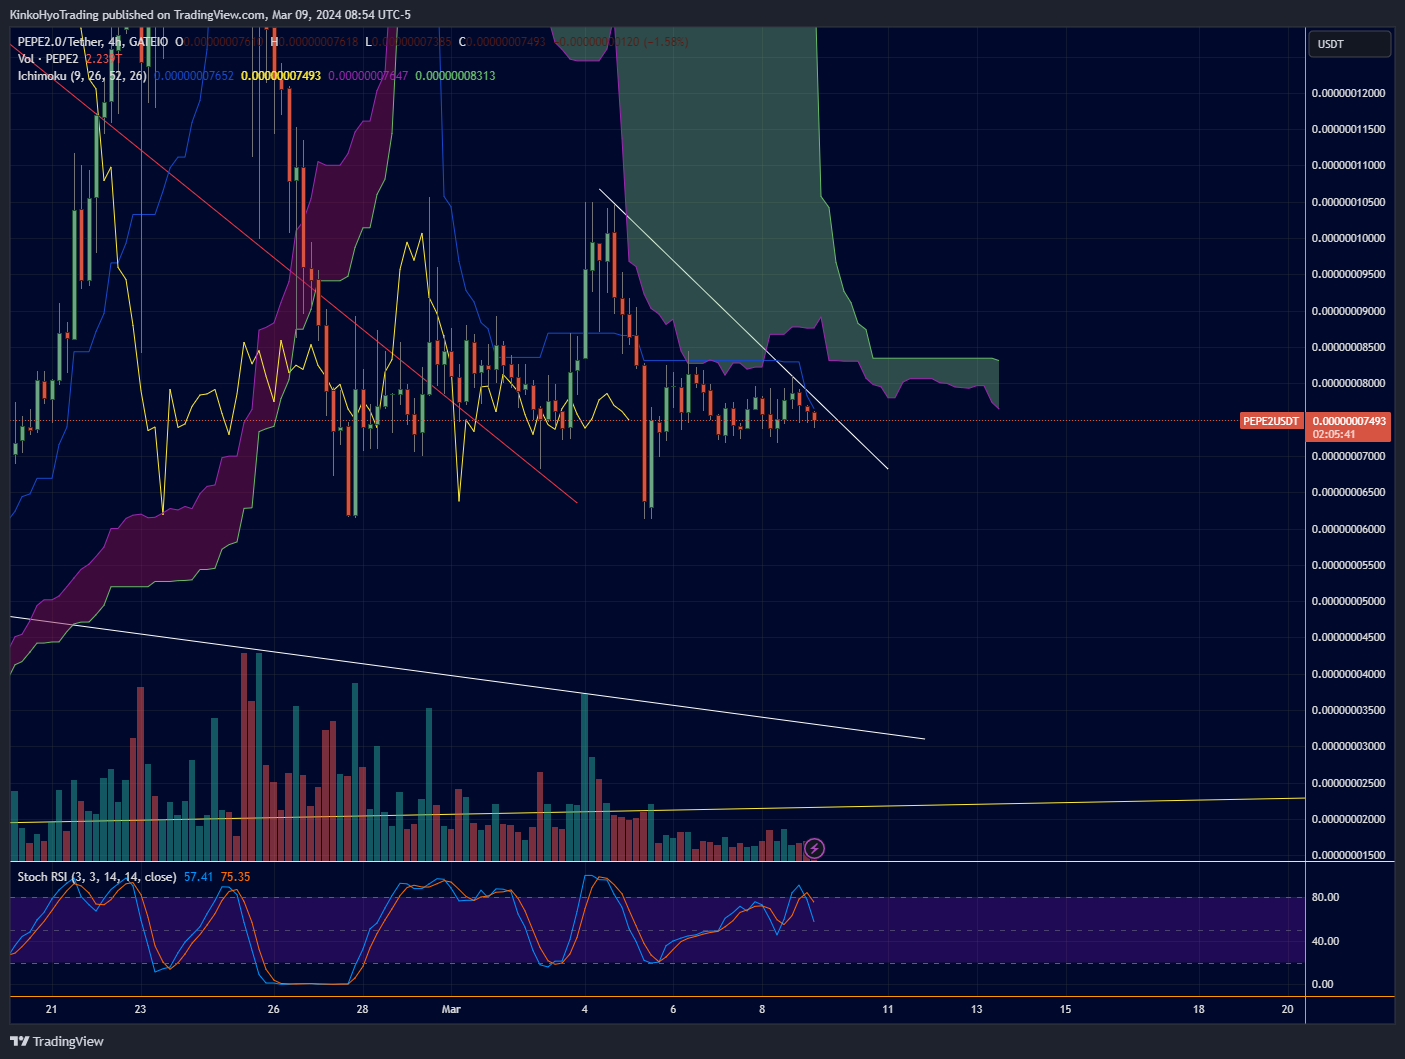
Task: Click the Ichimoku value 0.00000007652
Action: (194, 76)
